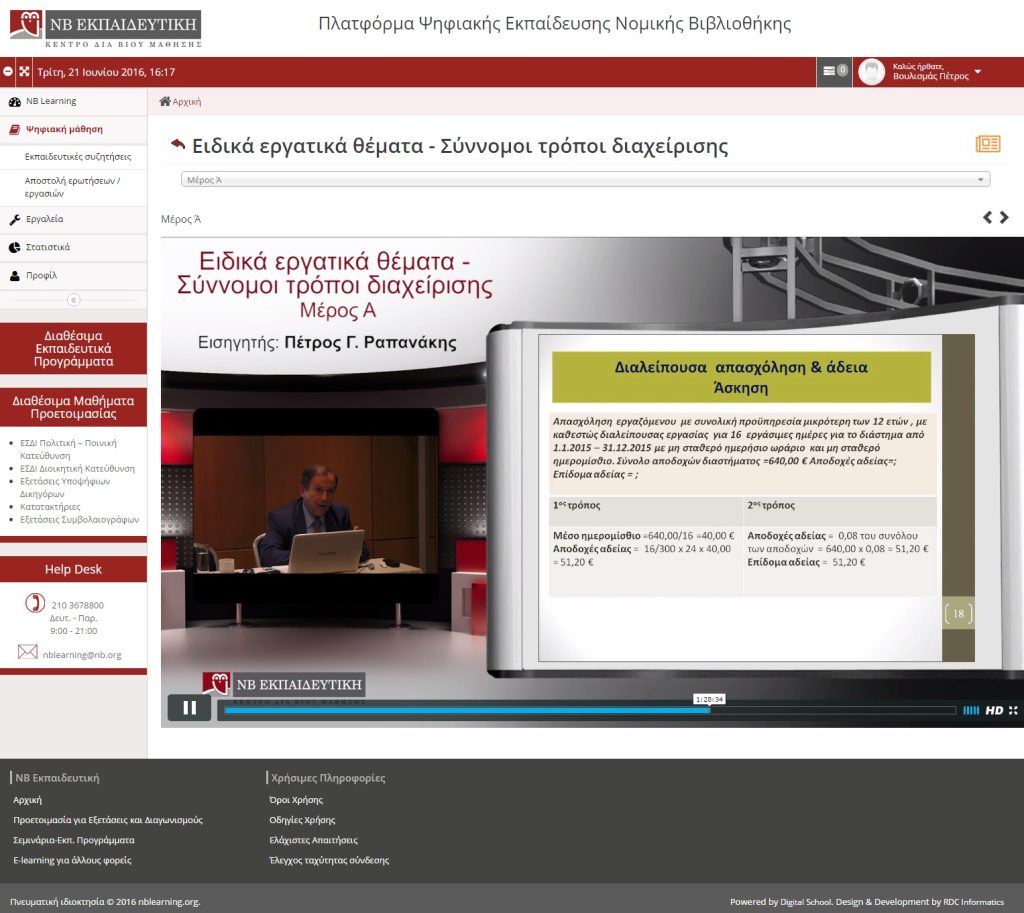Screen dimensions: 1024x913
Task: Click the user avatar picture
Action: 871,72
